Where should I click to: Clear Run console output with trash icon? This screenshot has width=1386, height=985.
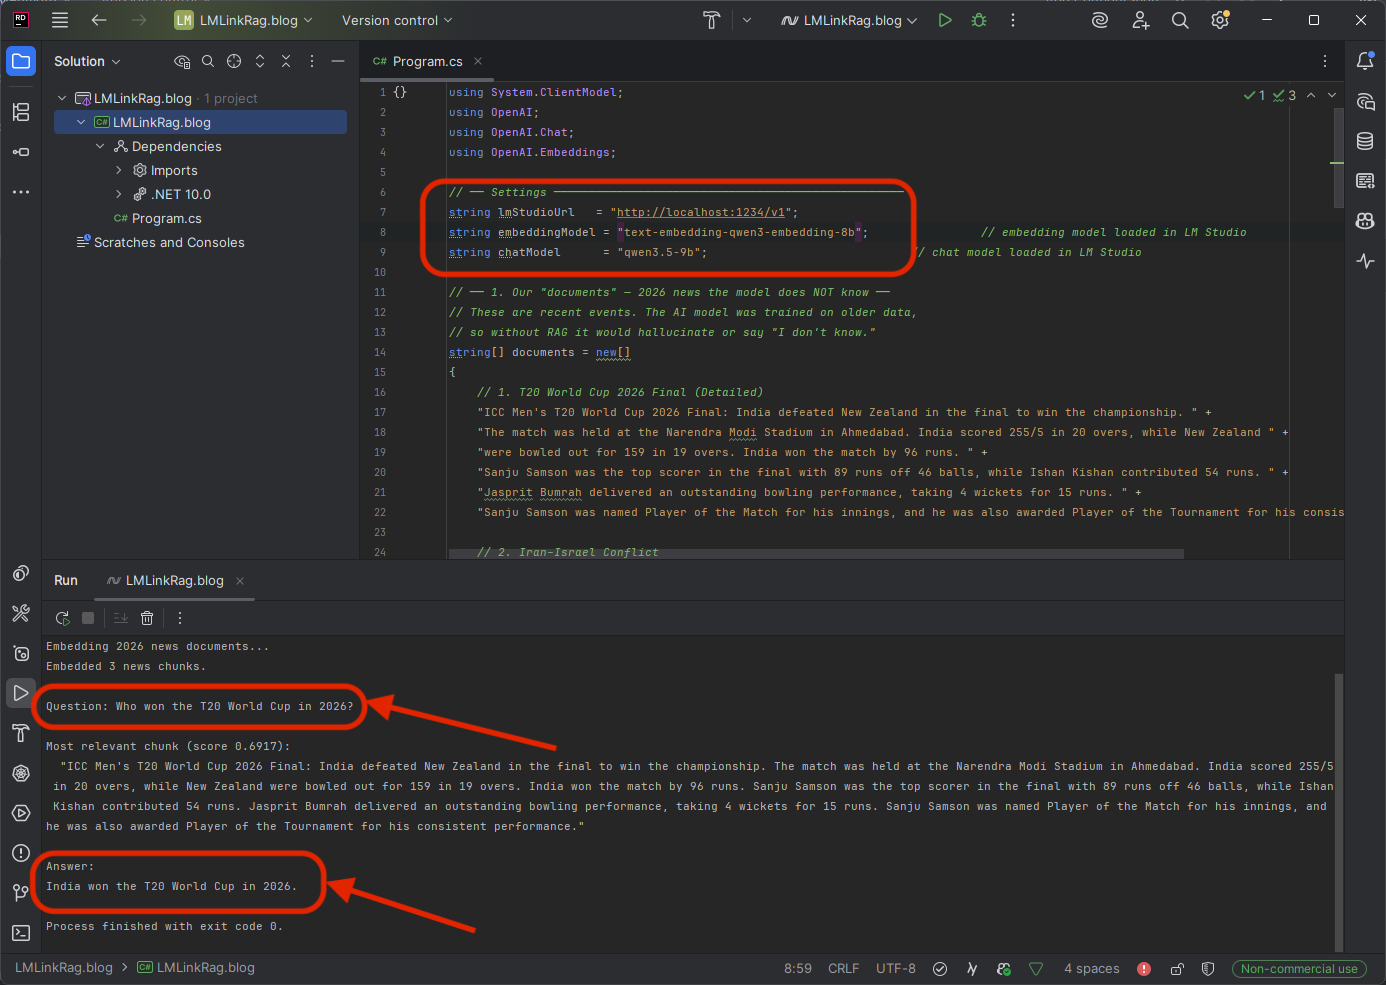point(147,618)
